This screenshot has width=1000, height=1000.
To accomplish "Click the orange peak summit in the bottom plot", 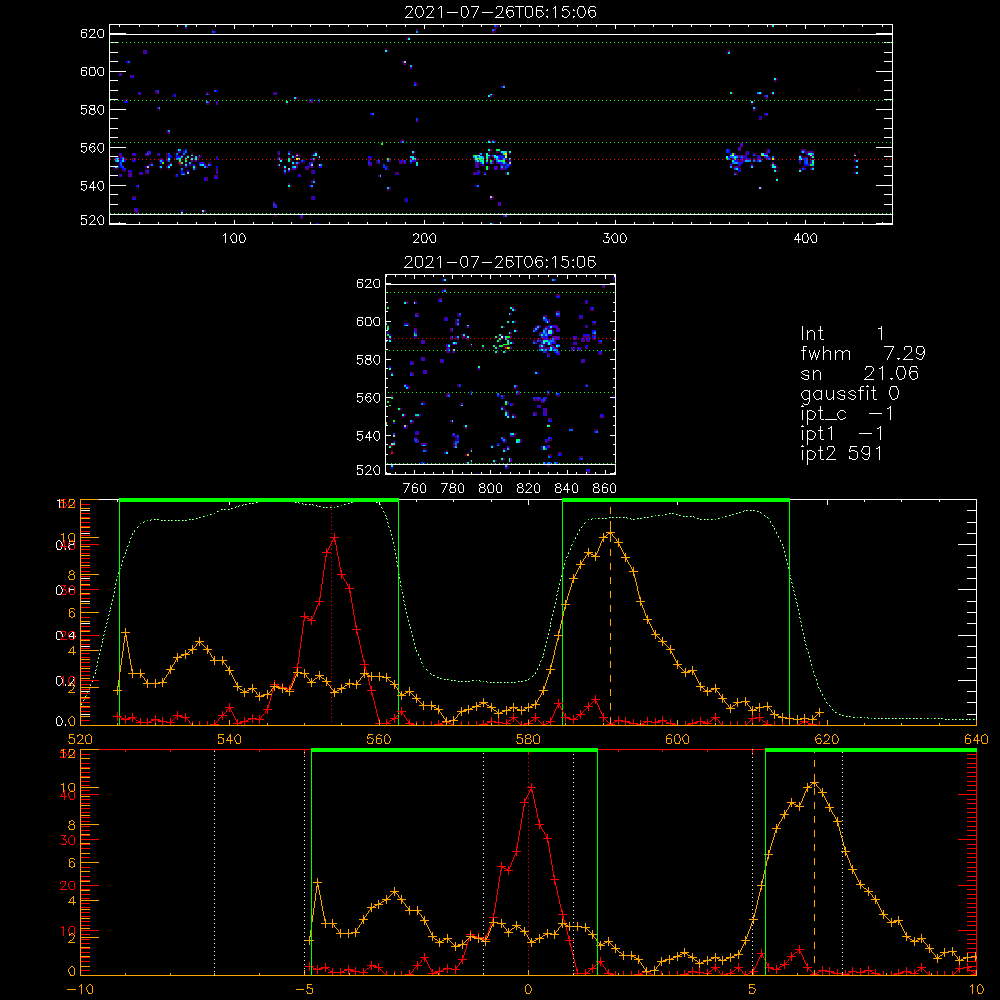I will pos(814,783).
